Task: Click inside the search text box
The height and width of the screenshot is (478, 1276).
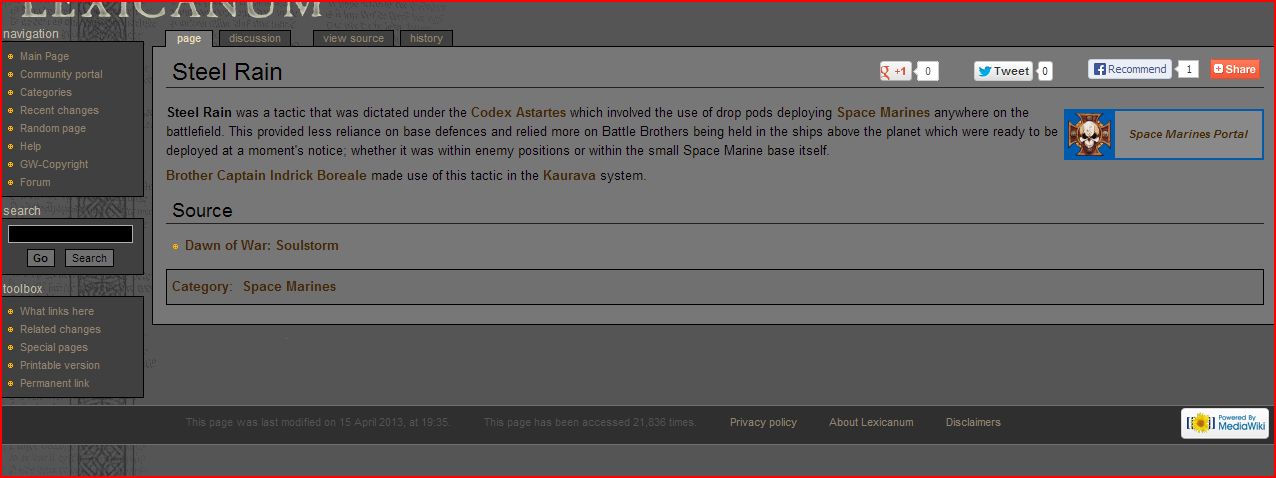Action: pyautogui.click(x=70, y=234)
